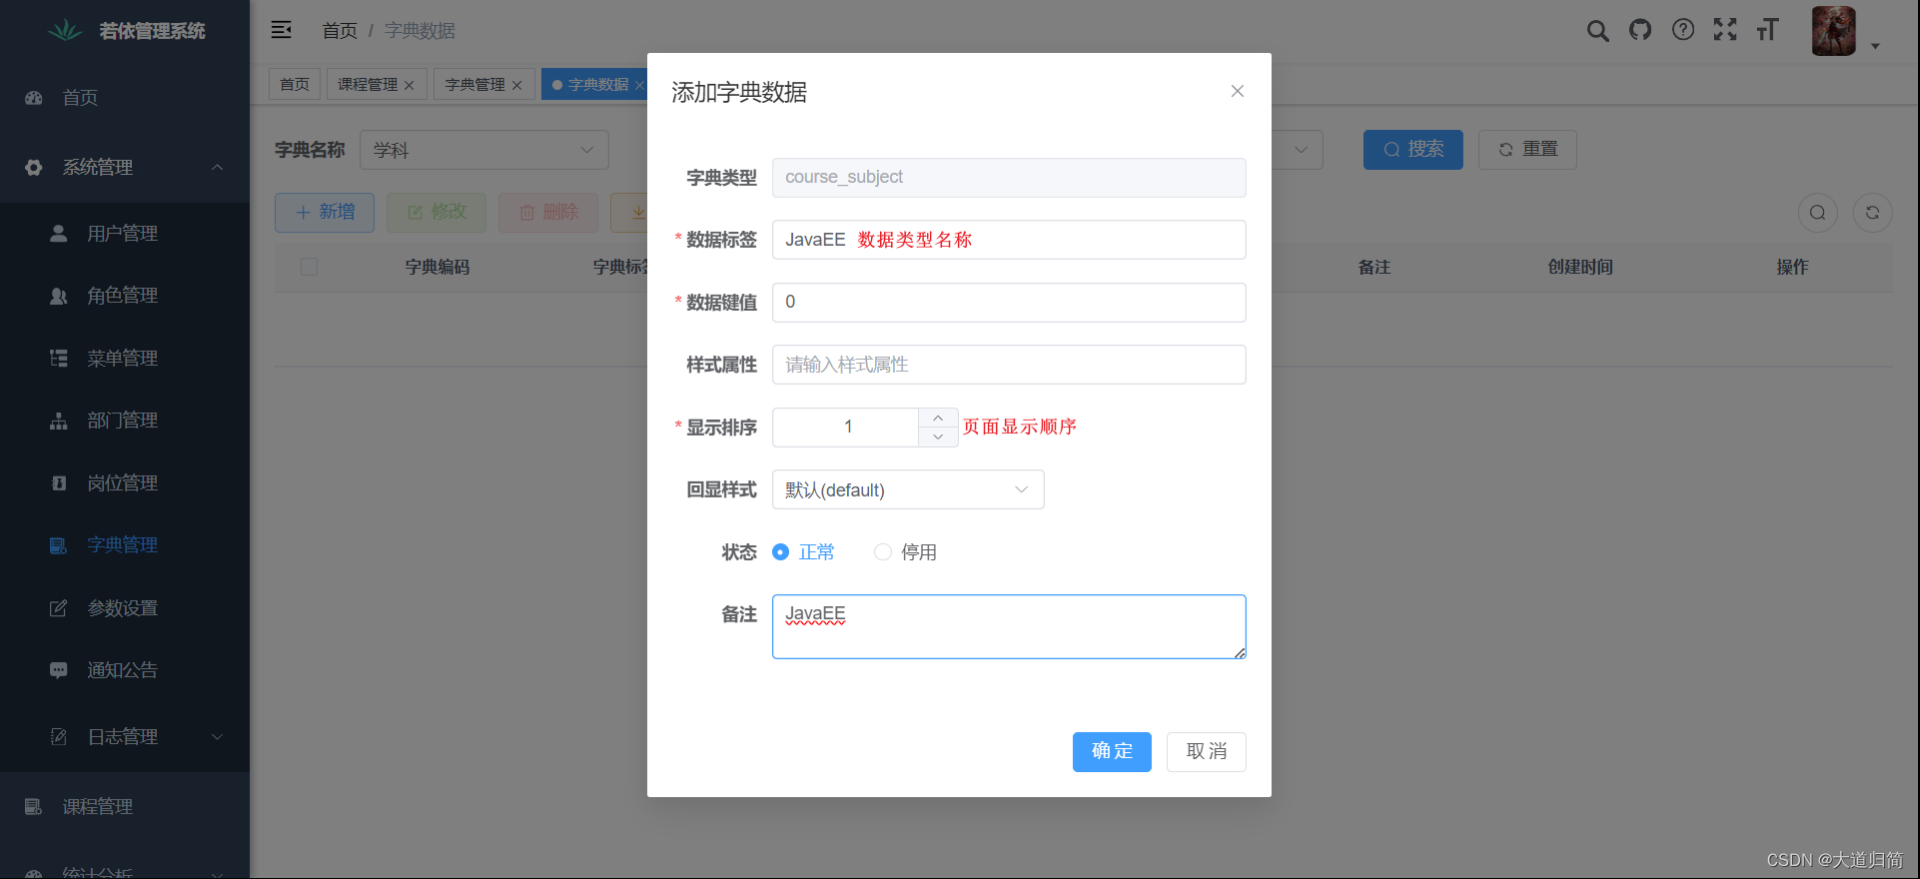1920x879 pixels.
Task: Click the 若依管理系统 logo
Action: coord(125,31)
